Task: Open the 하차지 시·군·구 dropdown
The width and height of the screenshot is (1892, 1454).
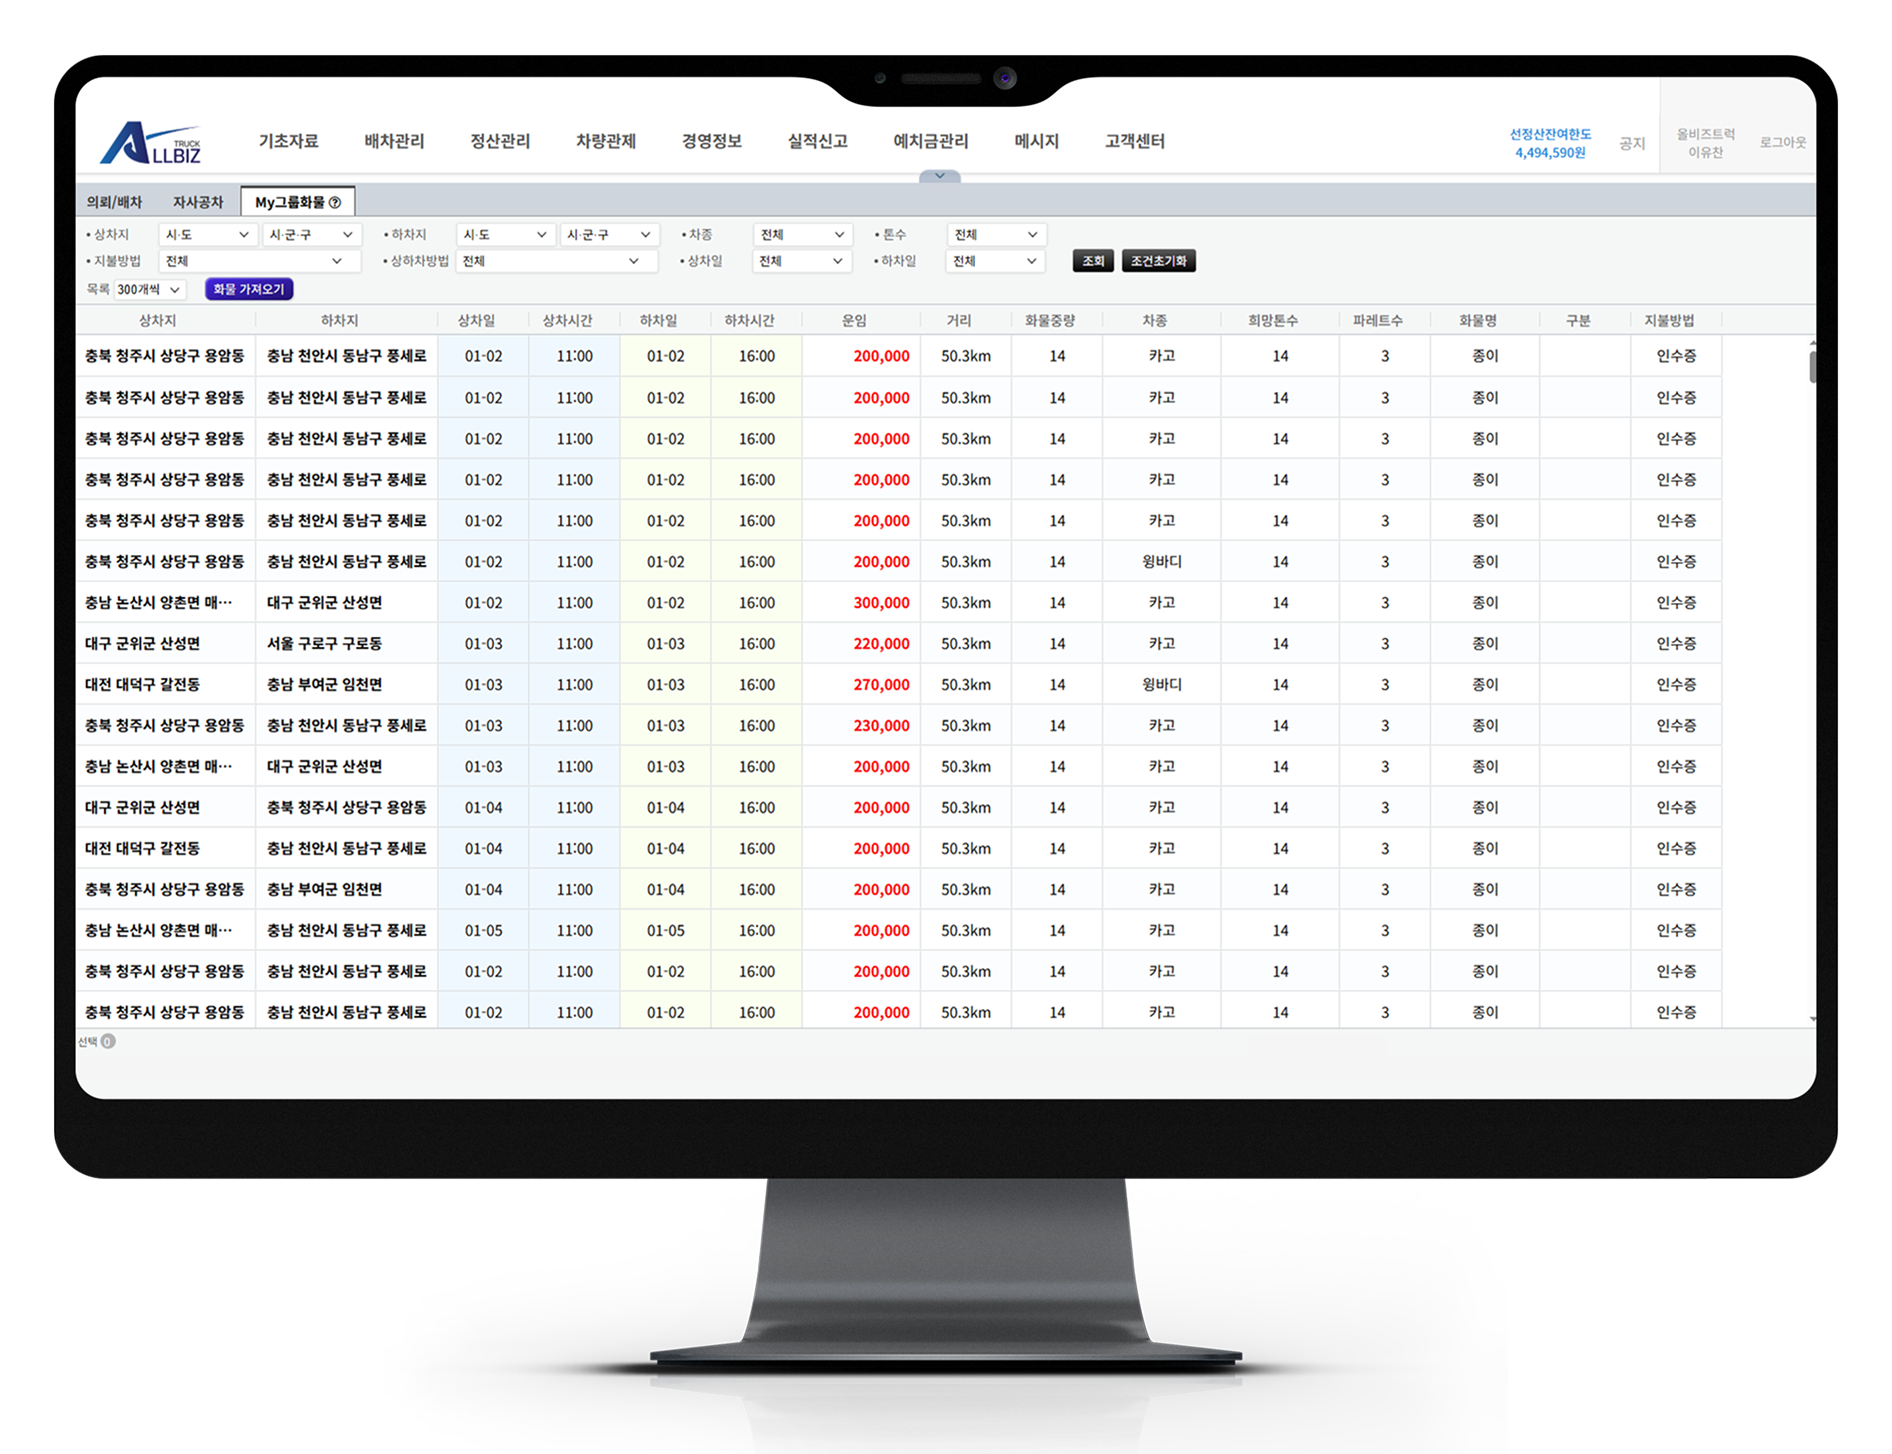Action: [608, 235]
